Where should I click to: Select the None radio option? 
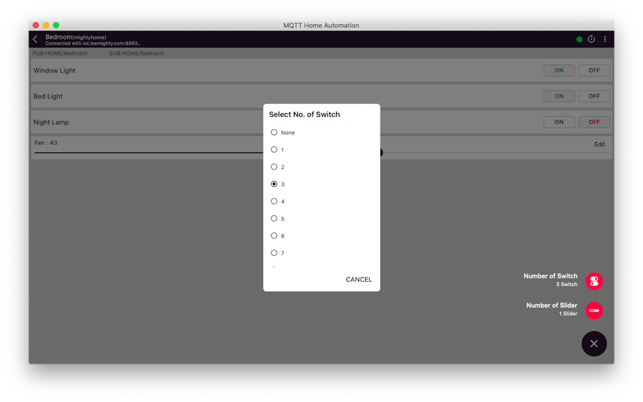coord(274,132)
